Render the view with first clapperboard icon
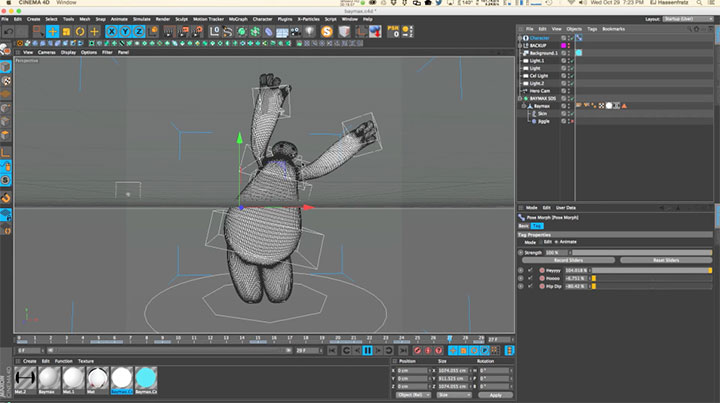720x403 pixels. click(169, 32)
